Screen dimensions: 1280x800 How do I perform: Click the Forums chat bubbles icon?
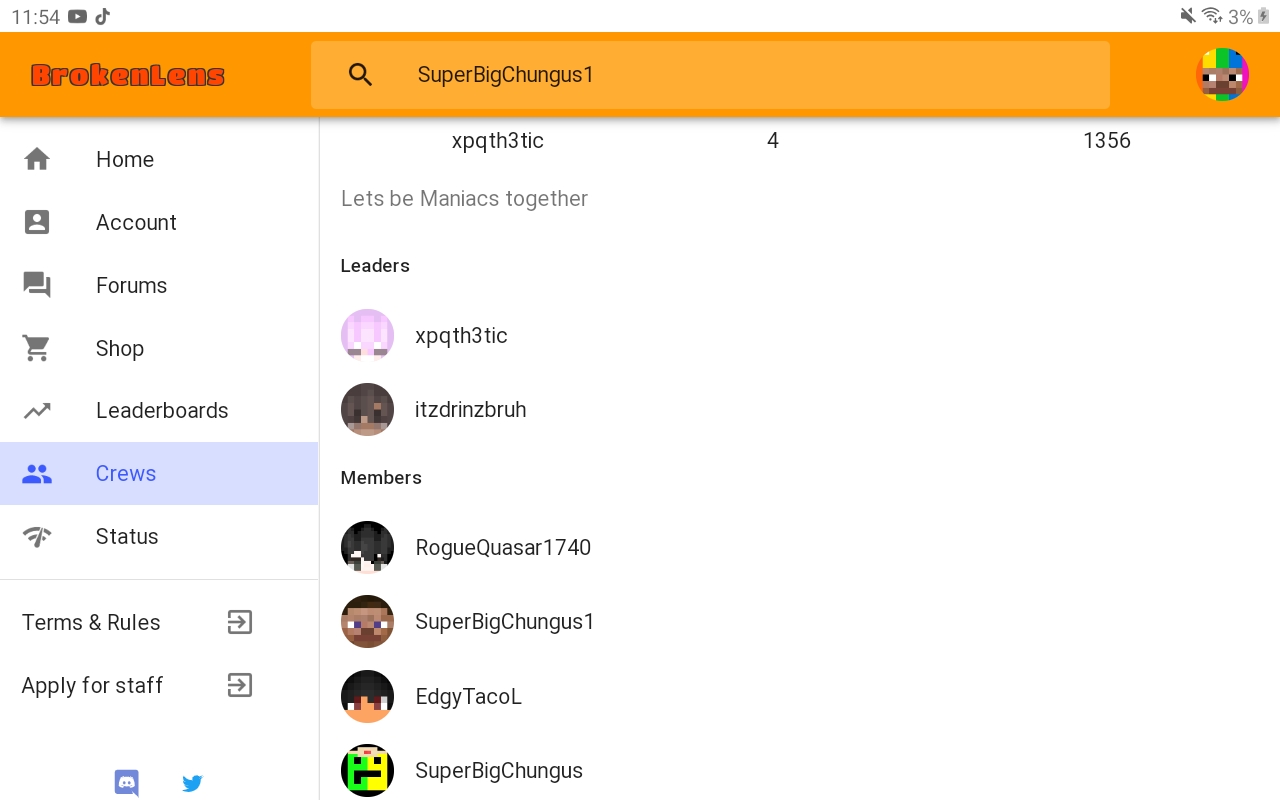37,285
